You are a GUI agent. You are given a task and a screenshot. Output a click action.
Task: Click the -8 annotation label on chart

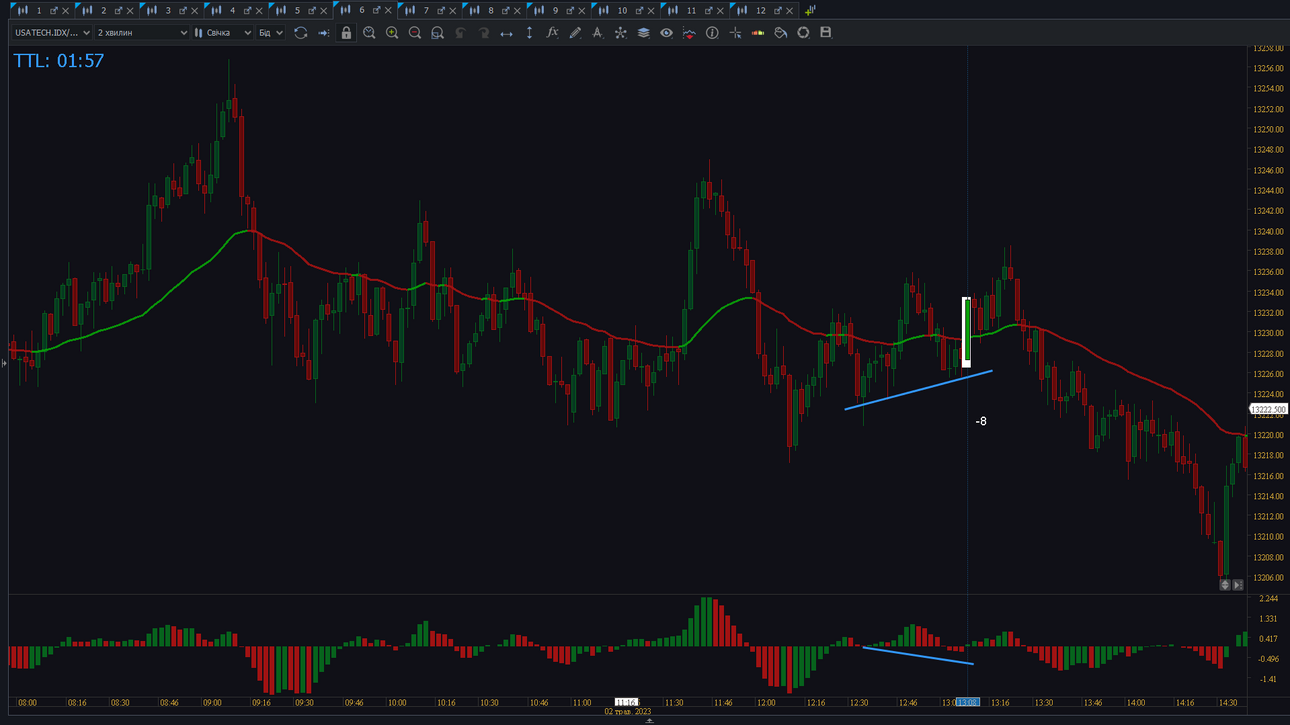pyautogui.click(x=981, y=422)
